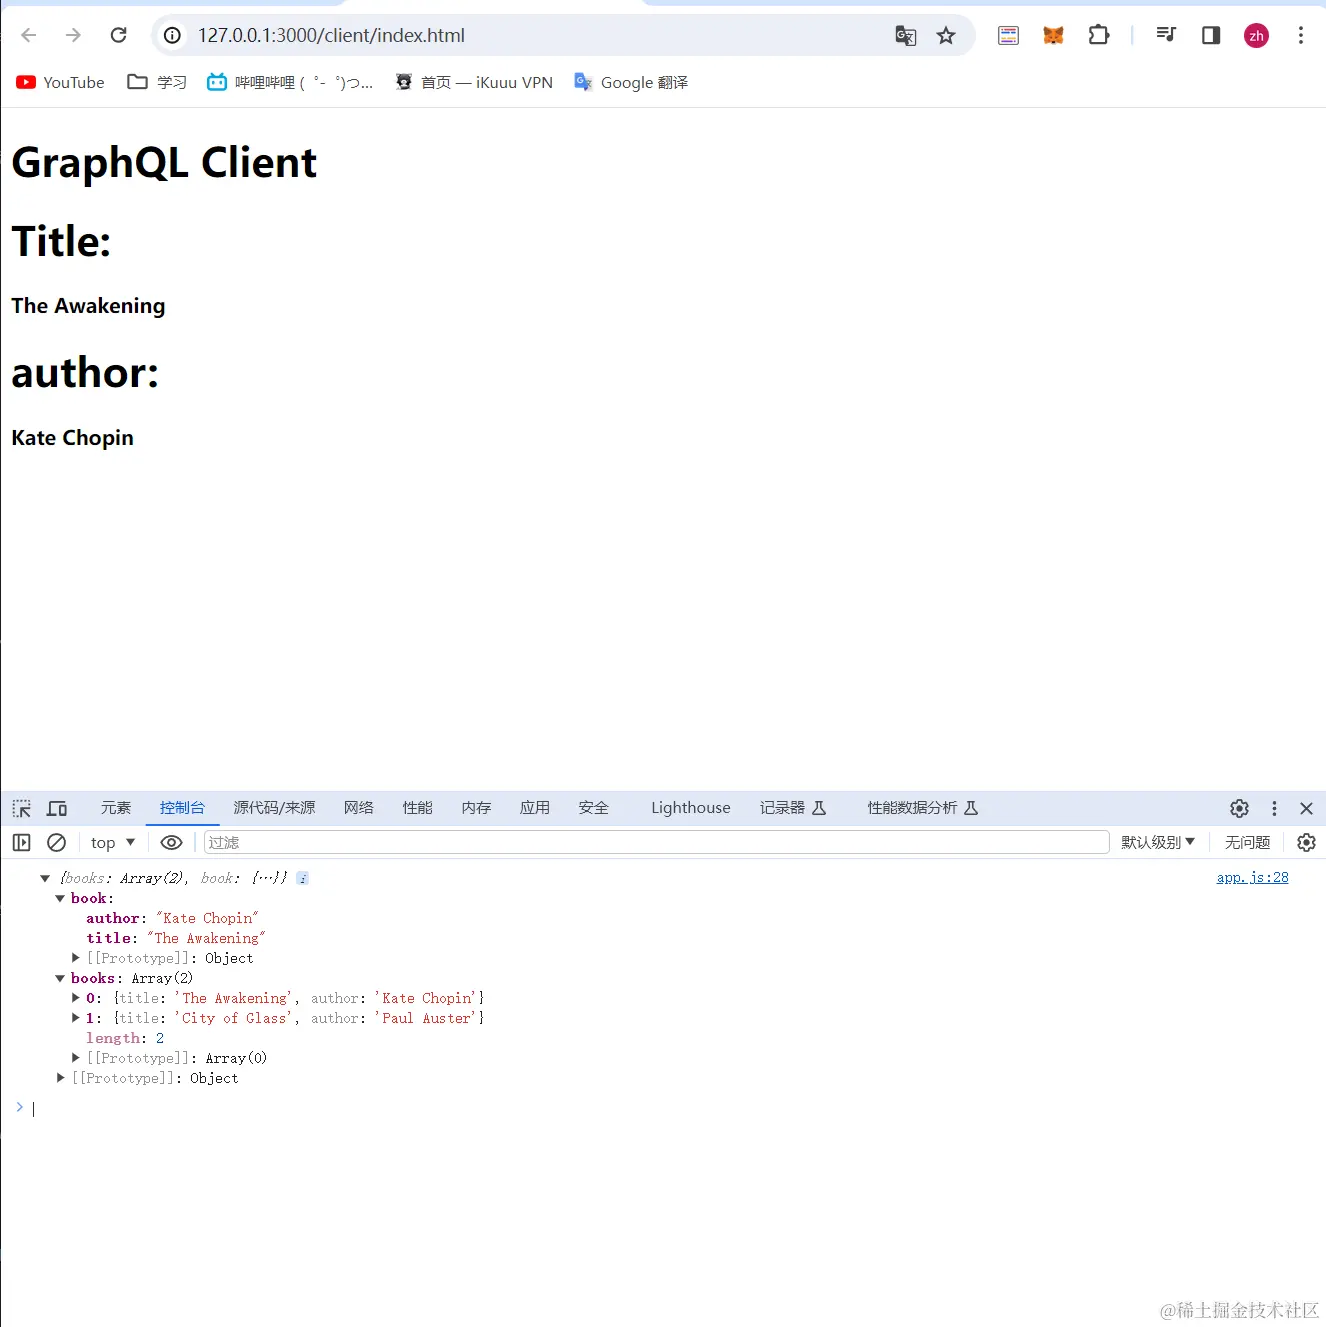Reload the current page

118,36
